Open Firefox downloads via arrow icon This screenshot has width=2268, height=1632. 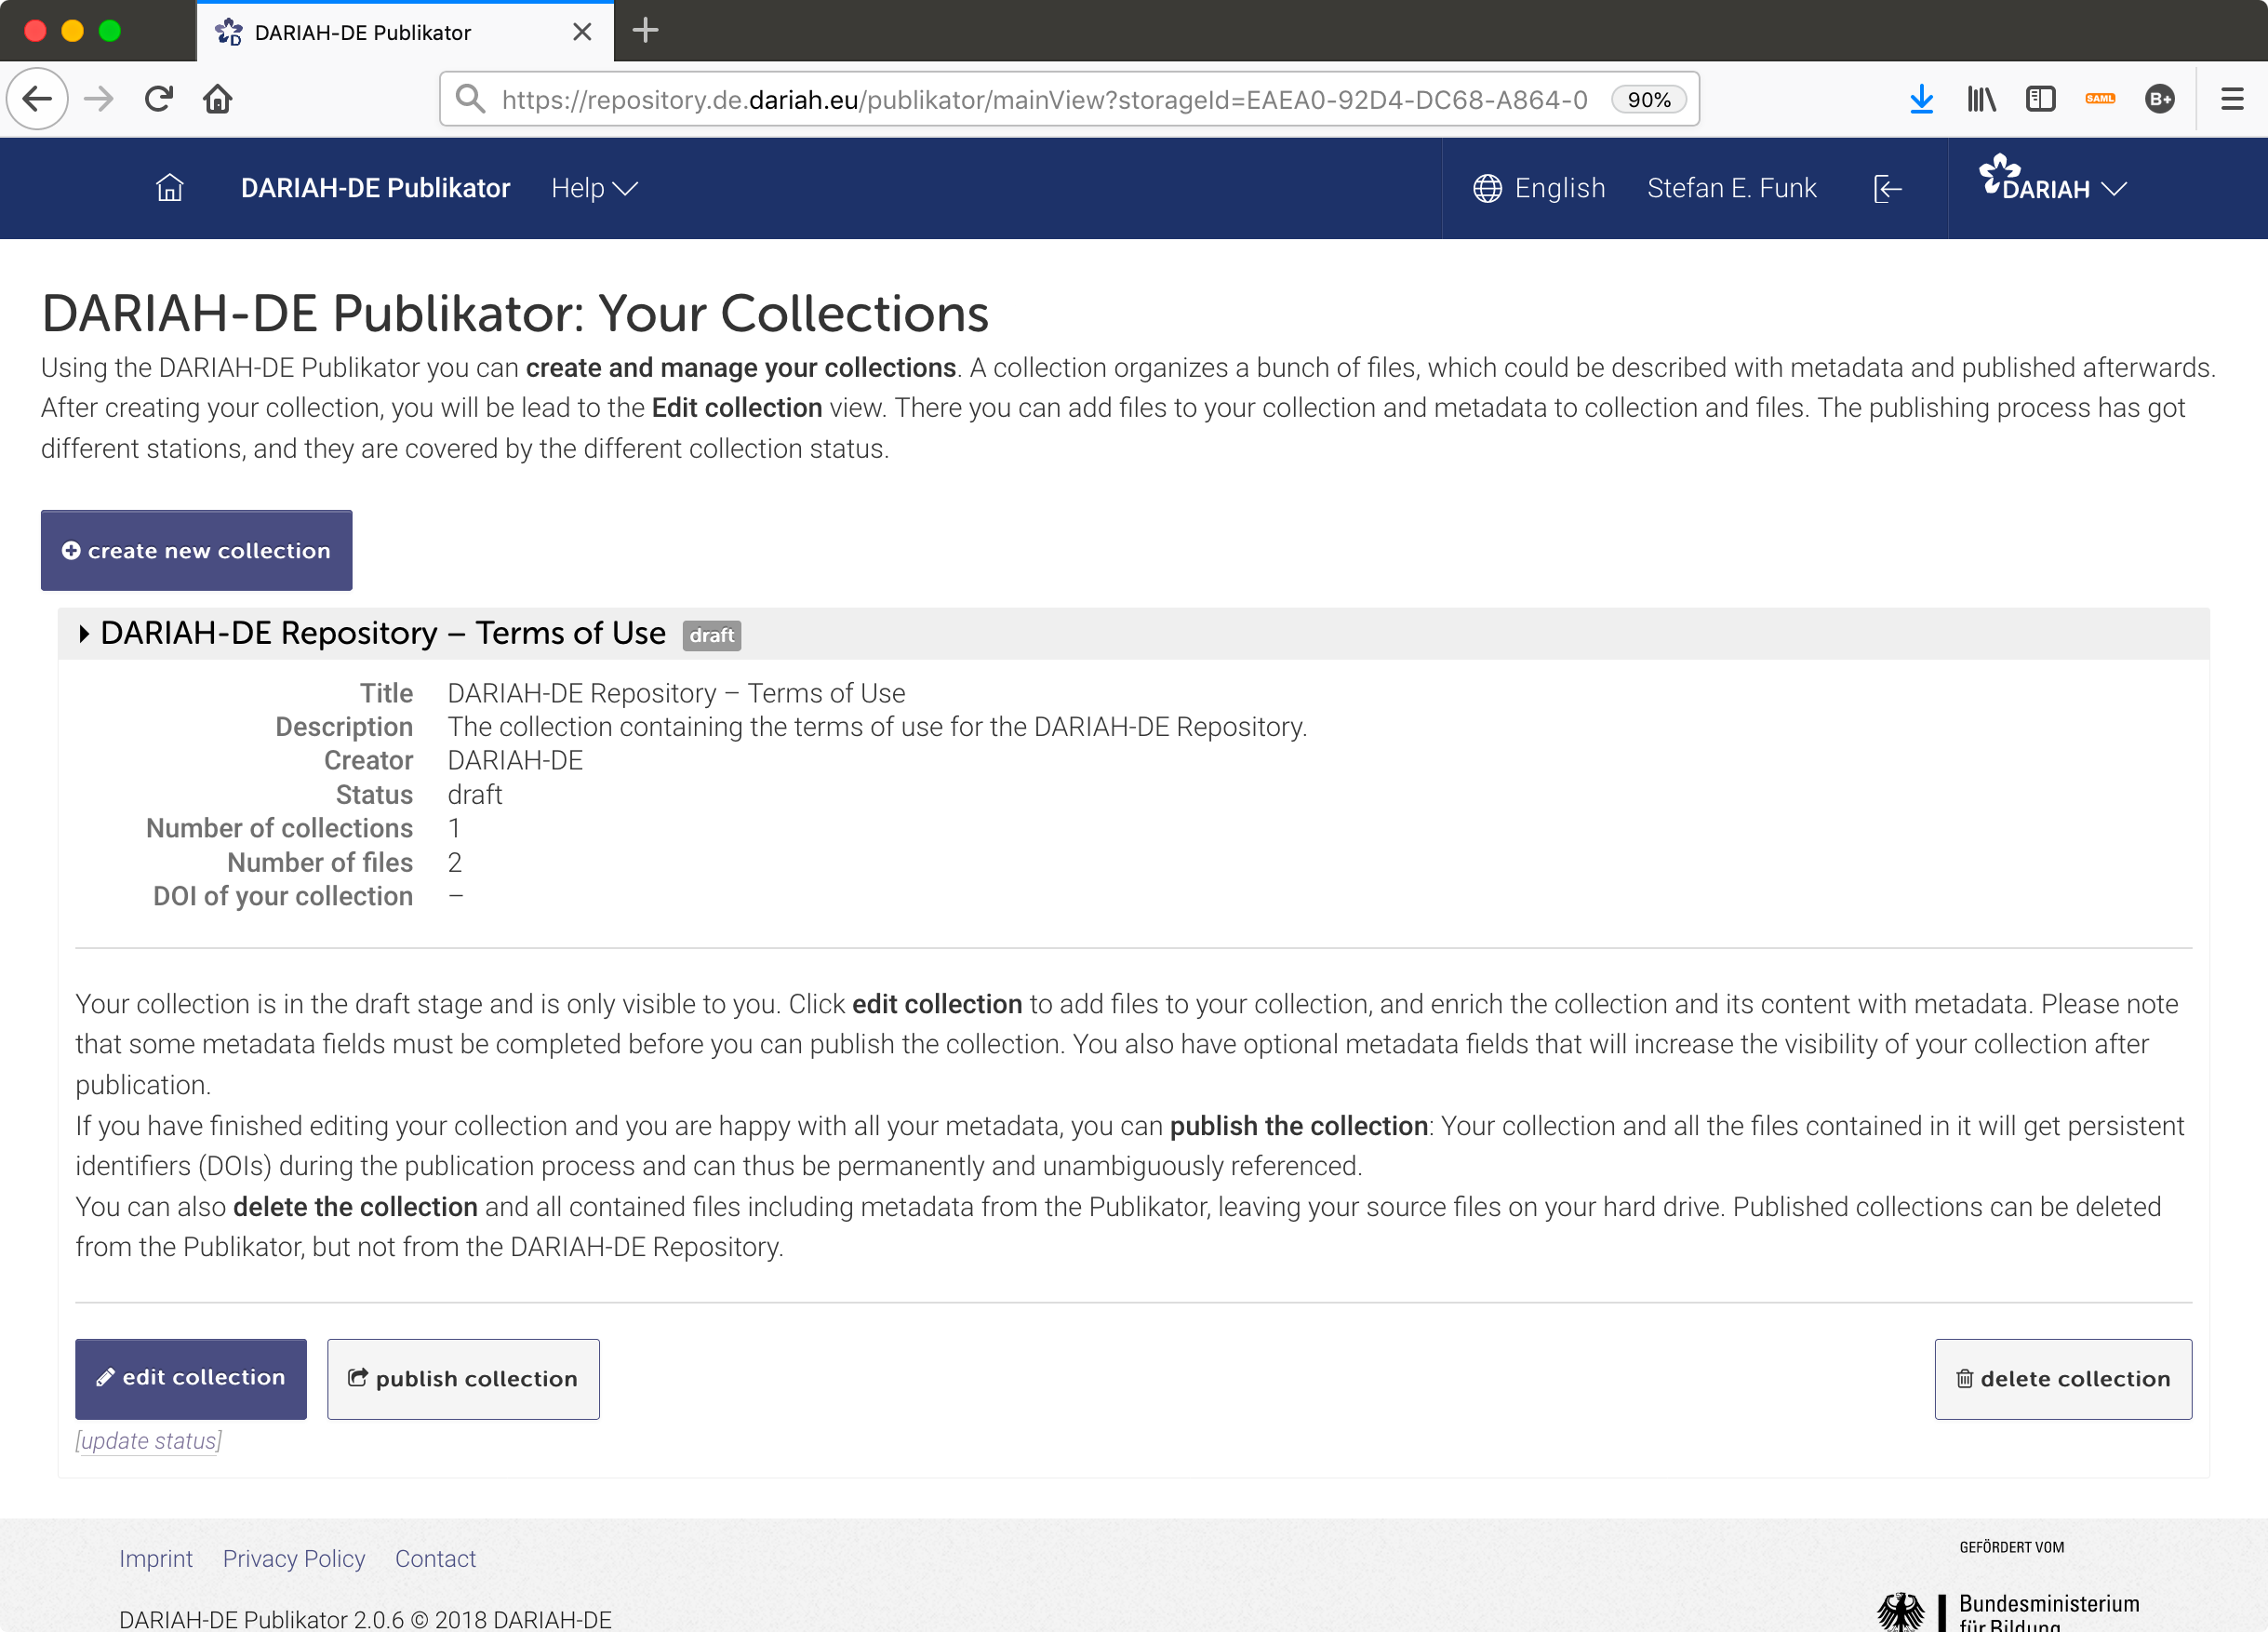1922,99
